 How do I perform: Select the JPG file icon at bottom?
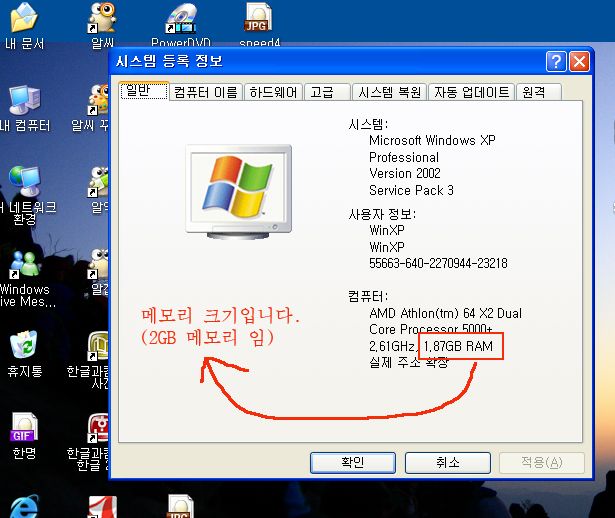point(180,507)
